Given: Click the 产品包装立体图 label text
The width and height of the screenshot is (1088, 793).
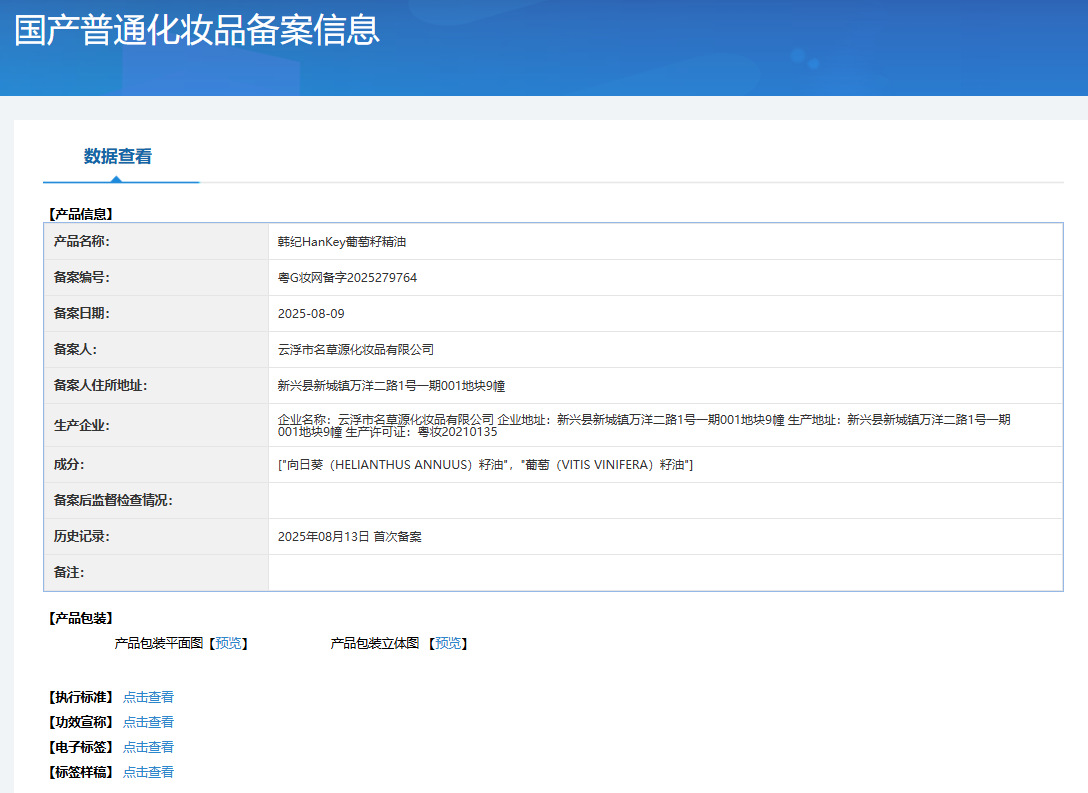Looking at the screenshot, I should click(375, 644).
